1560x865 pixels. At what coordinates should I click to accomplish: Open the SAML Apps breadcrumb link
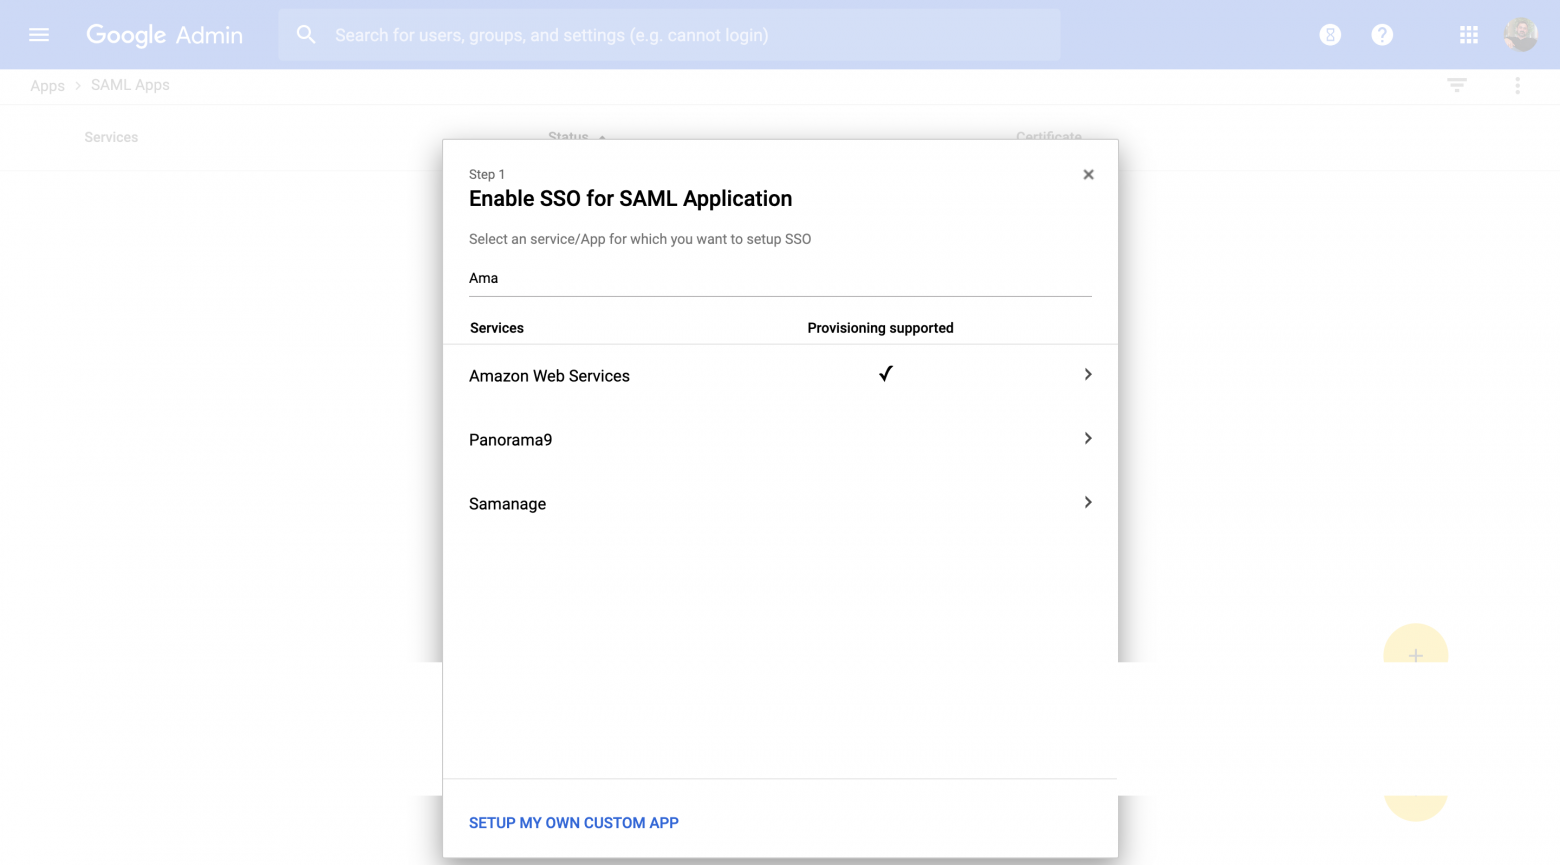(129, 85)
